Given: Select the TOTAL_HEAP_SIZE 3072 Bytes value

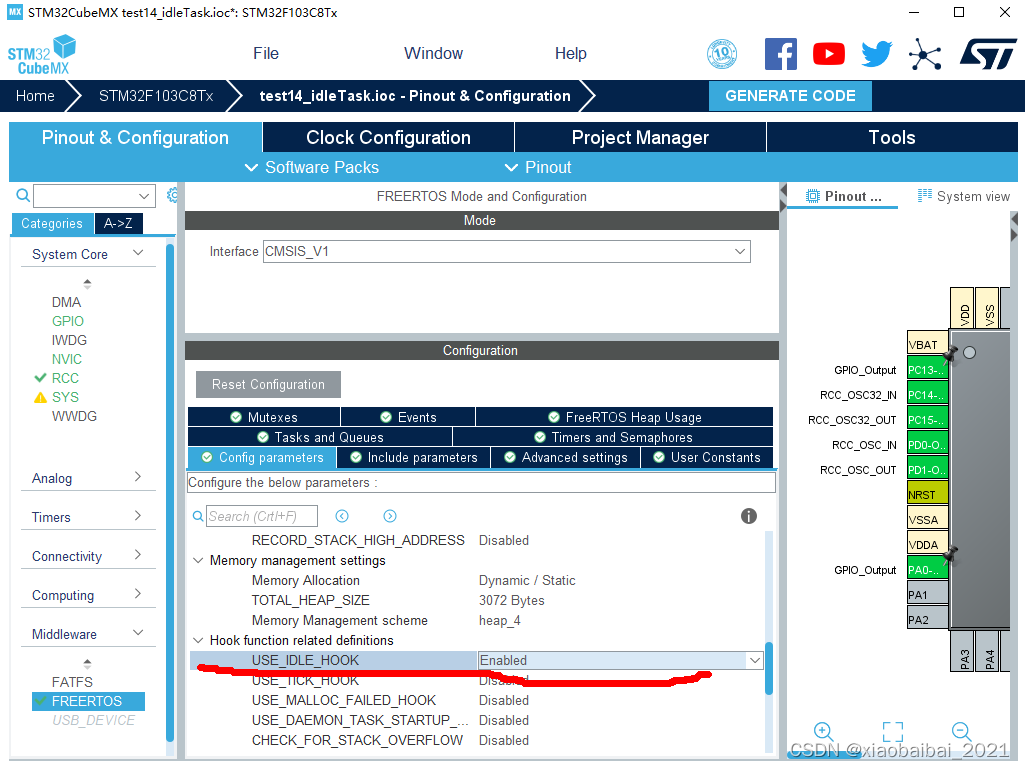Looking at the screenshot, I should (511, 600).
